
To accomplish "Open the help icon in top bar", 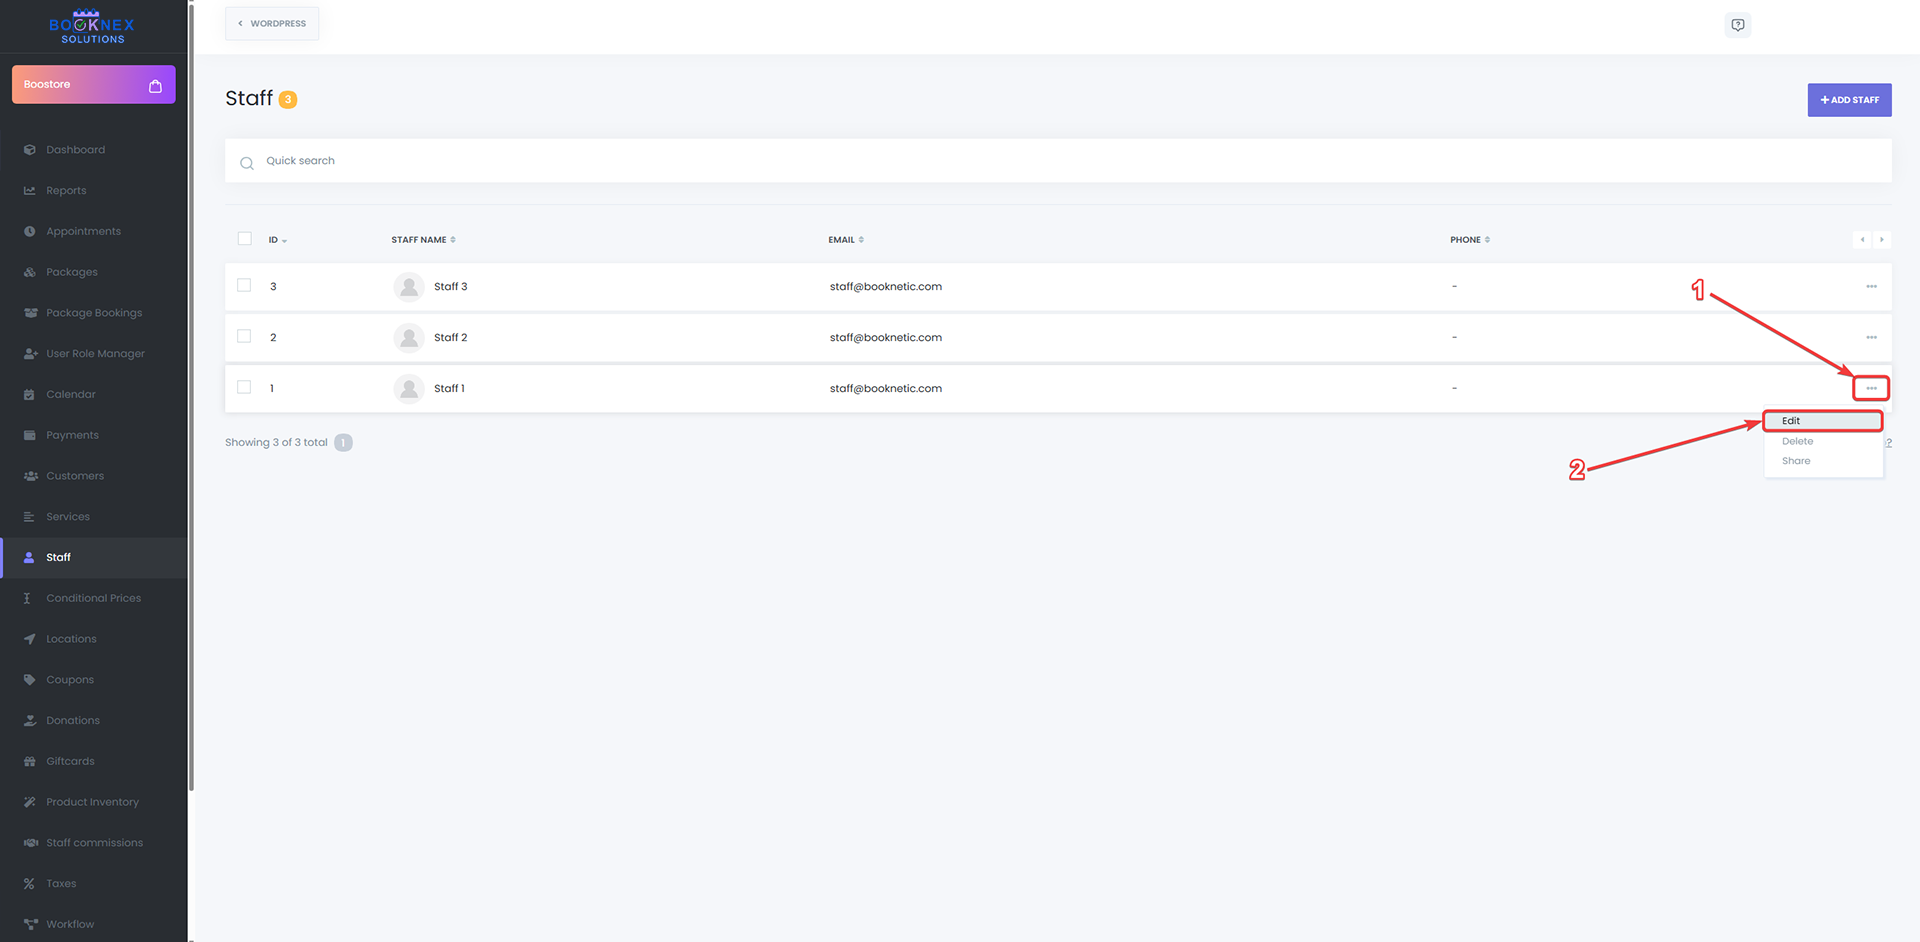I will (1738, 25).
